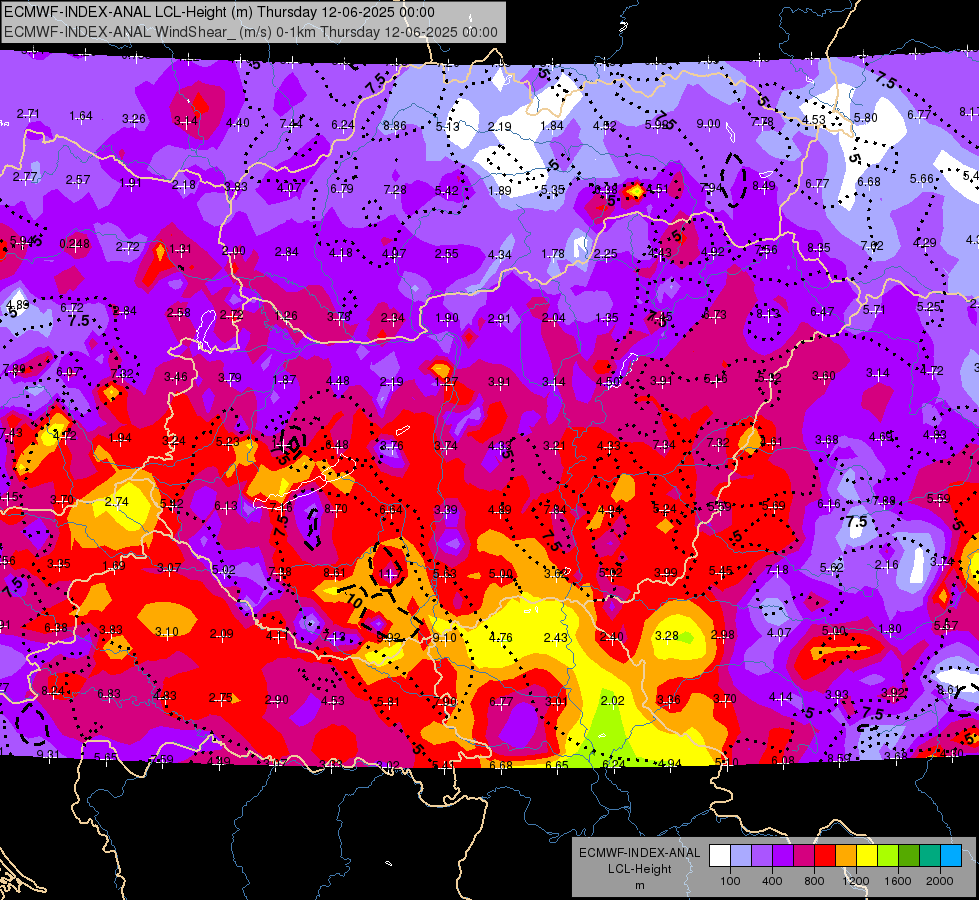Screen dimensions: 979x900
Task: Click the grid value 3.10
Action: [x=167, y=632]
